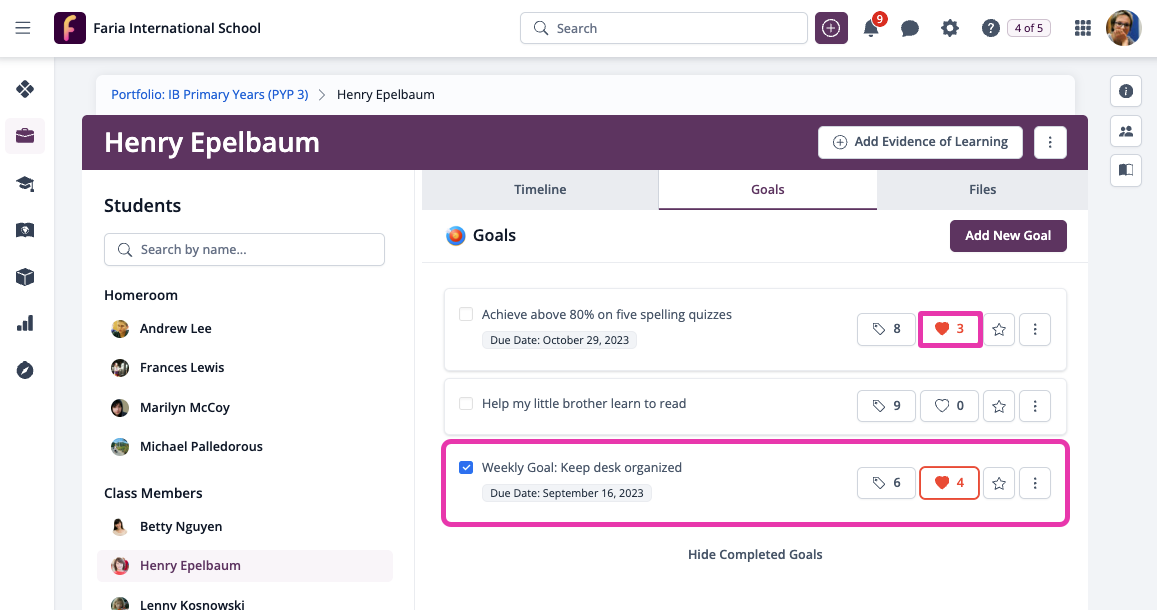1157x610 pixels.
Task: Switch to the Files tab
Action: tap(982, 190)
